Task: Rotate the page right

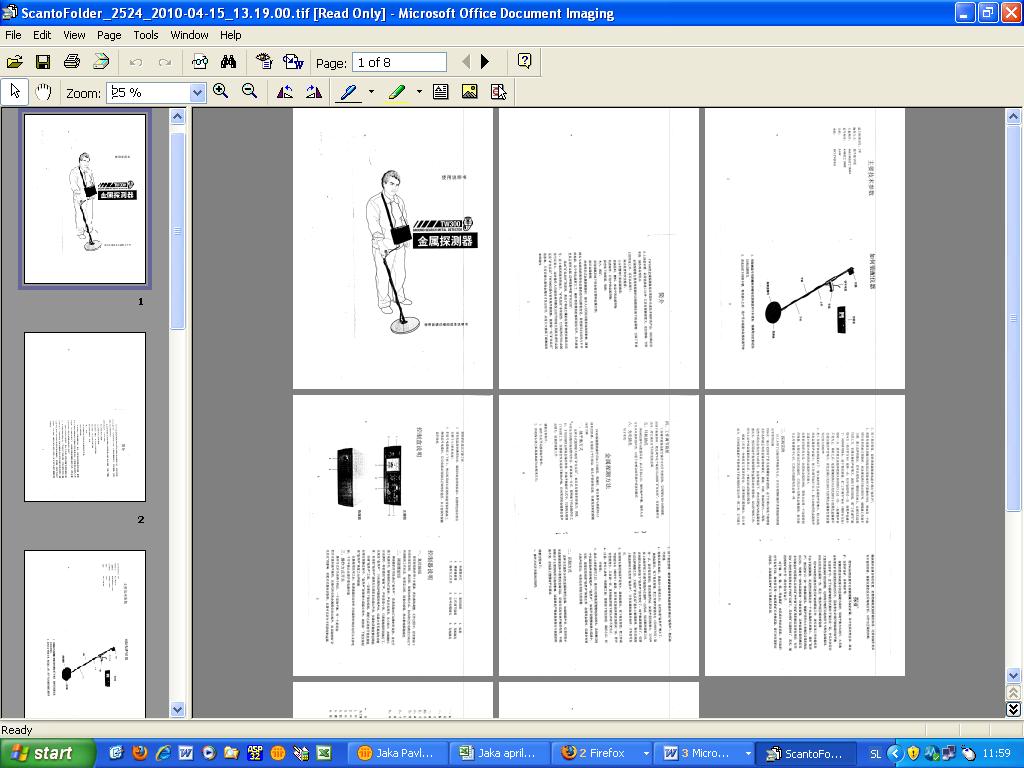Action: (x=313, y=92)
